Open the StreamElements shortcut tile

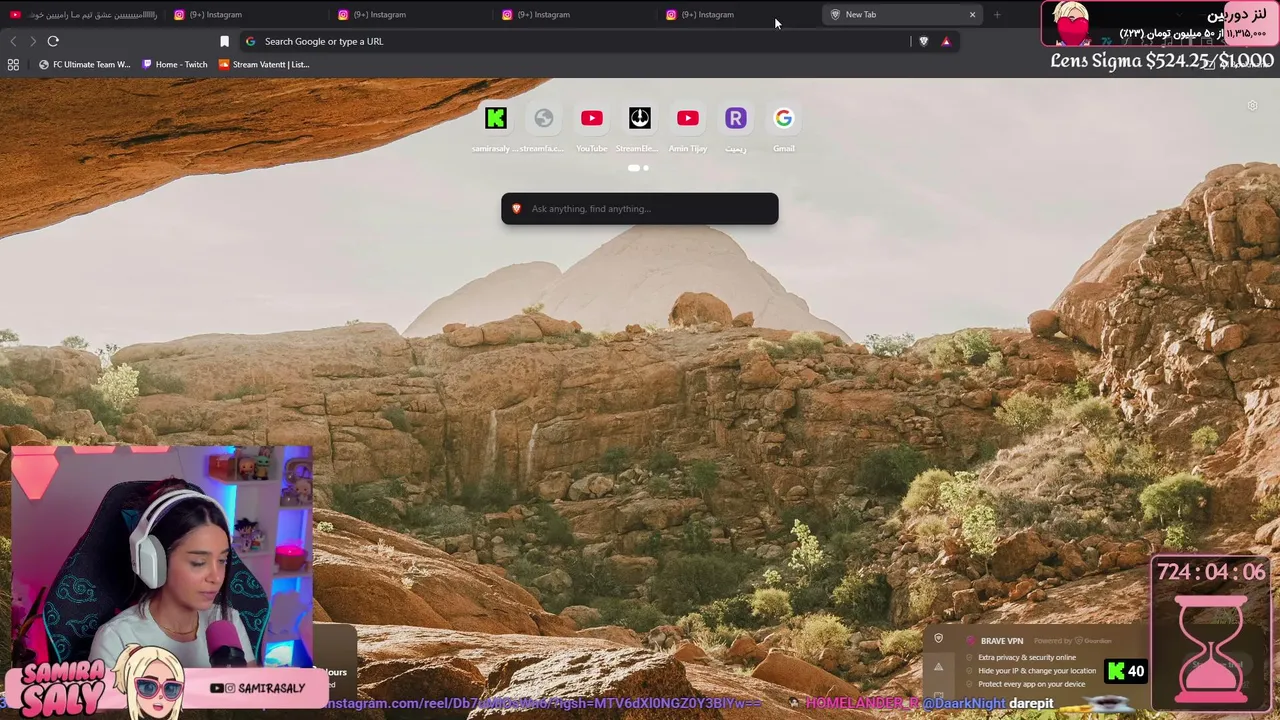coord(639,119)
